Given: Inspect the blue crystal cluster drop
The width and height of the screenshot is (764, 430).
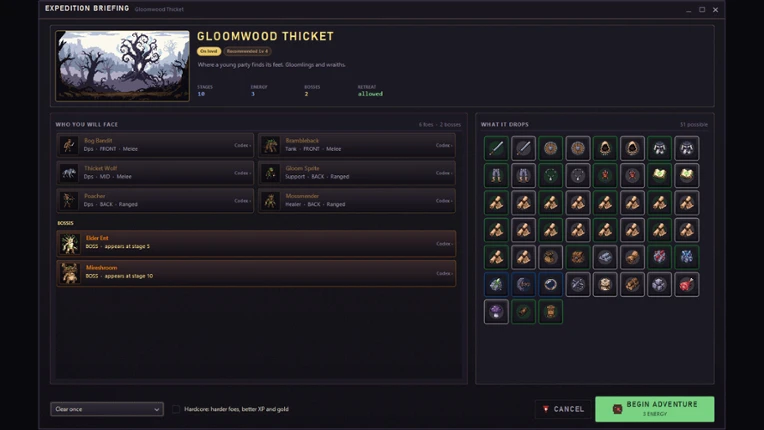Looking at the screenshot, I should (687, 257).
